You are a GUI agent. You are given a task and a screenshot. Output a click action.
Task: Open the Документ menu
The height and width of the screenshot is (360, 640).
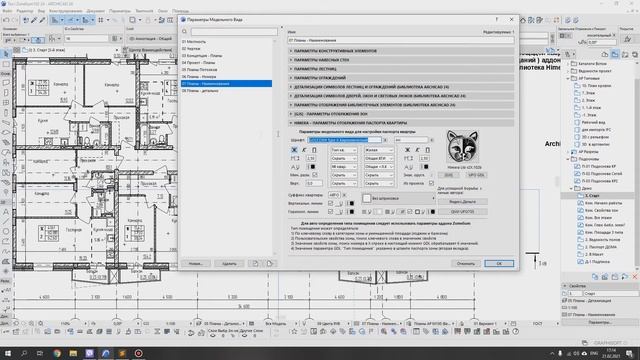click(95, 11)
